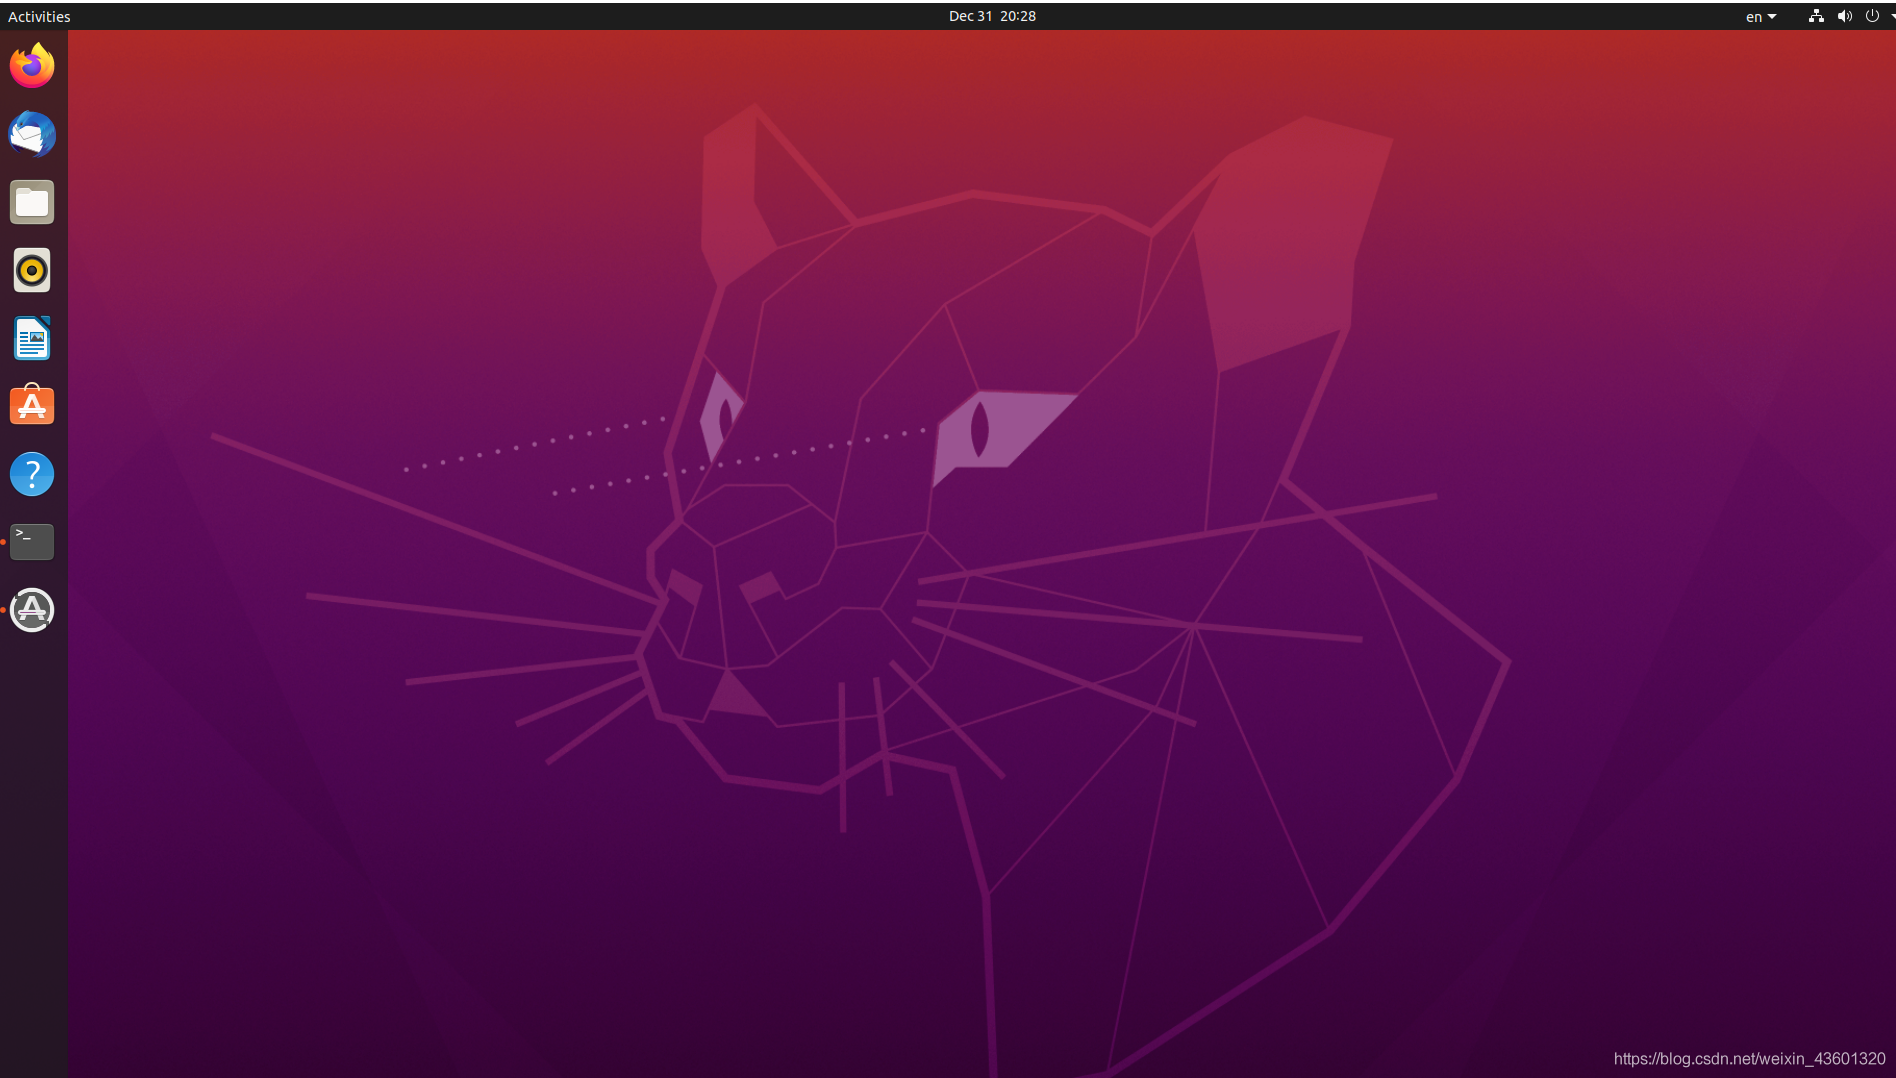Start Rhythmbox music player
1896x1078 pixels.
click(x=32, y=270)
